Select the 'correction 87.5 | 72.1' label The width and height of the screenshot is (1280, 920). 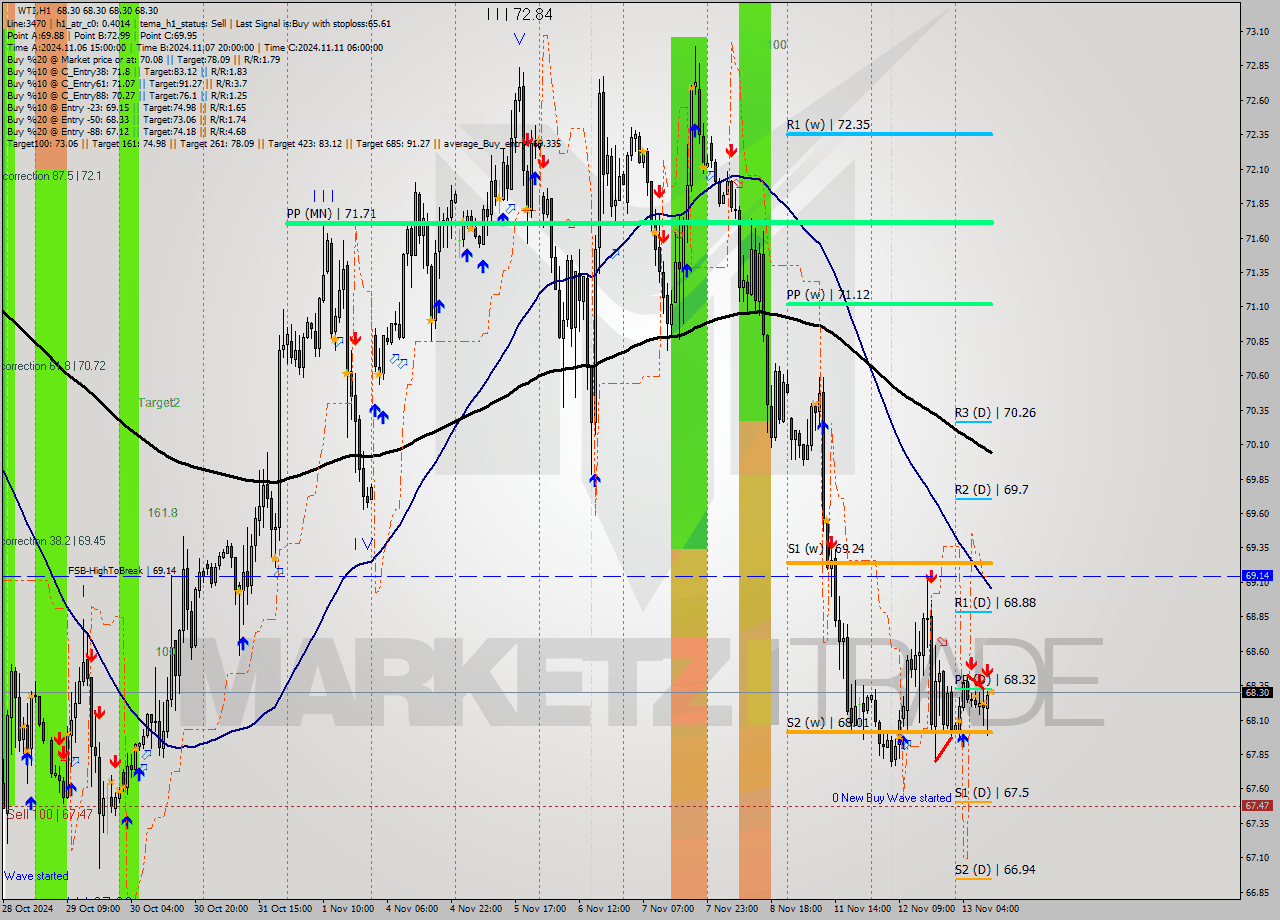[x=52, y=176]
